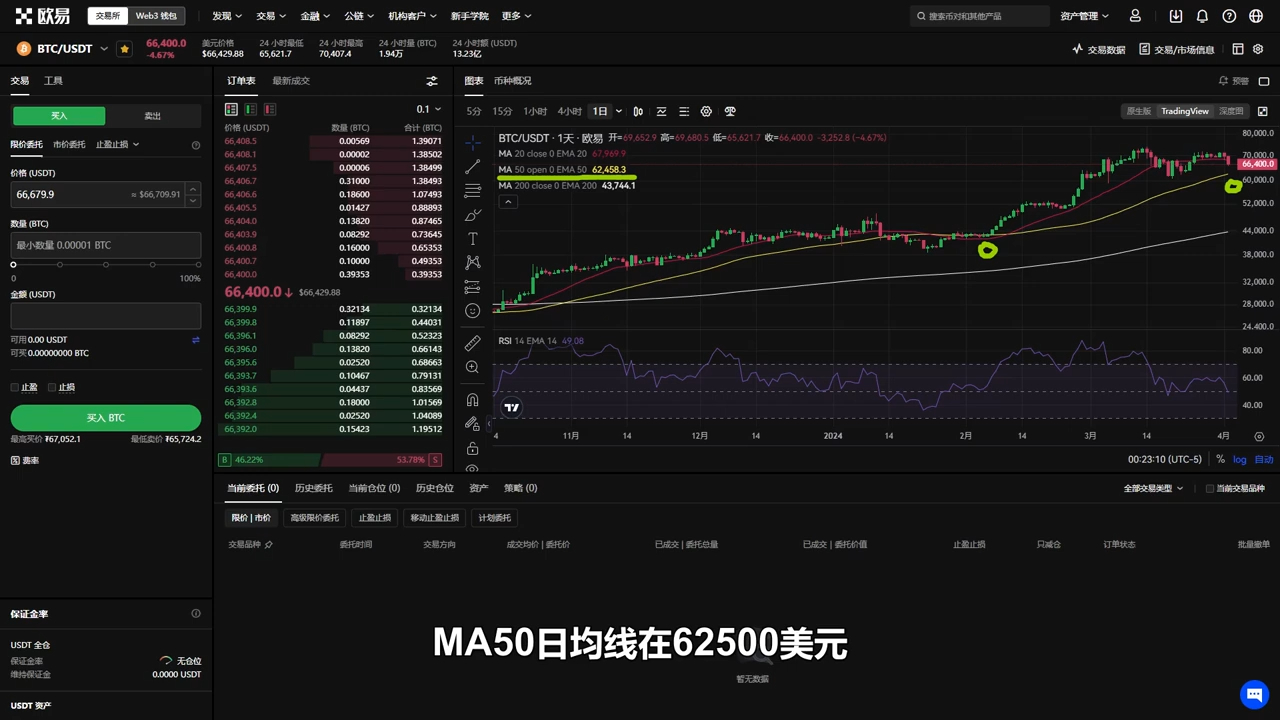Open candlestick chart type selector

click(x=638, y=111)
